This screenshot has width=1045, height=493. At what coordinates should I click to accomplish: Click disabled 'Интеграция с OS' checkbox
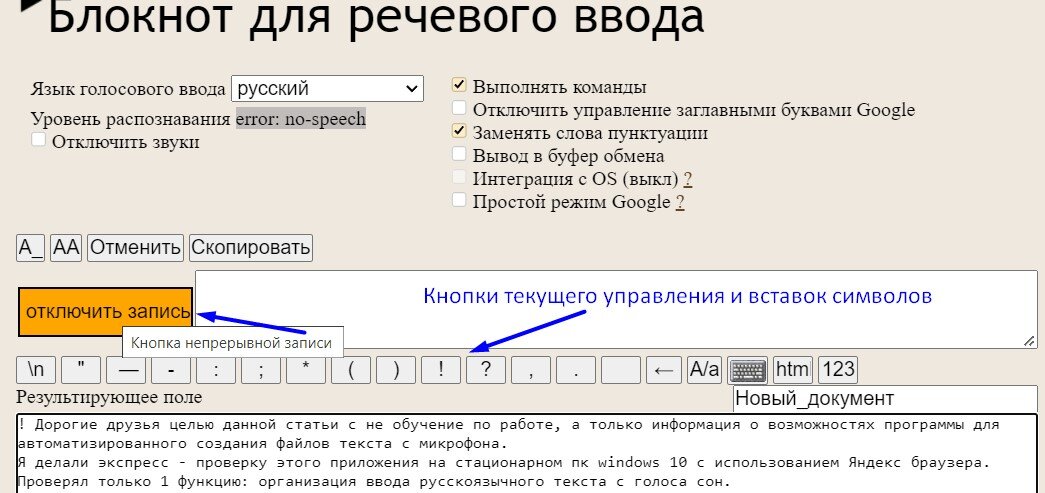pos(459,177)
